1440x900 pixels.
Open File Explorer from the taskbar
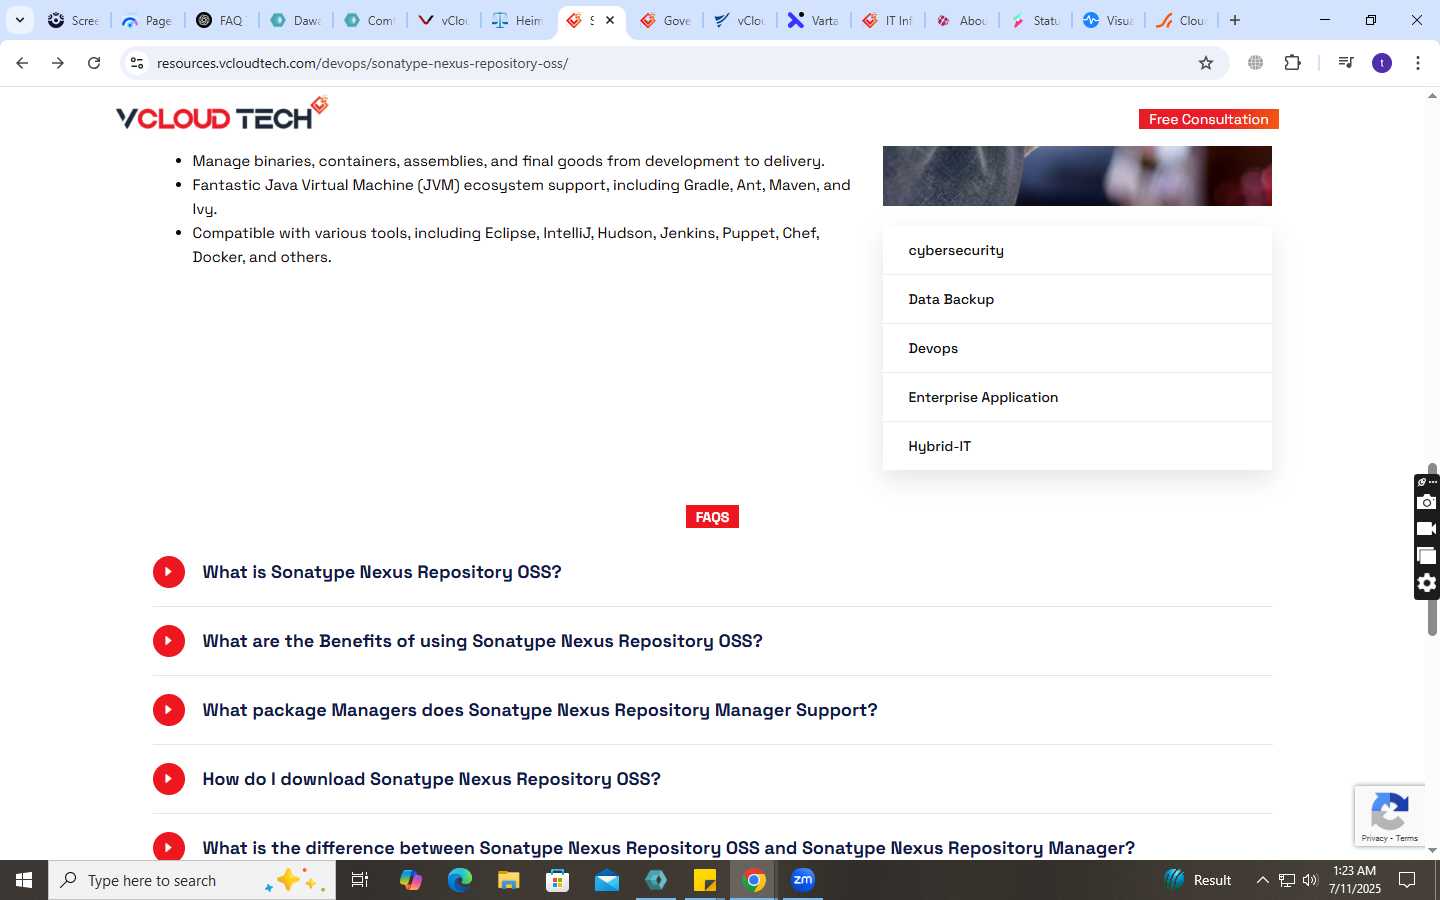tap(509, 880)
